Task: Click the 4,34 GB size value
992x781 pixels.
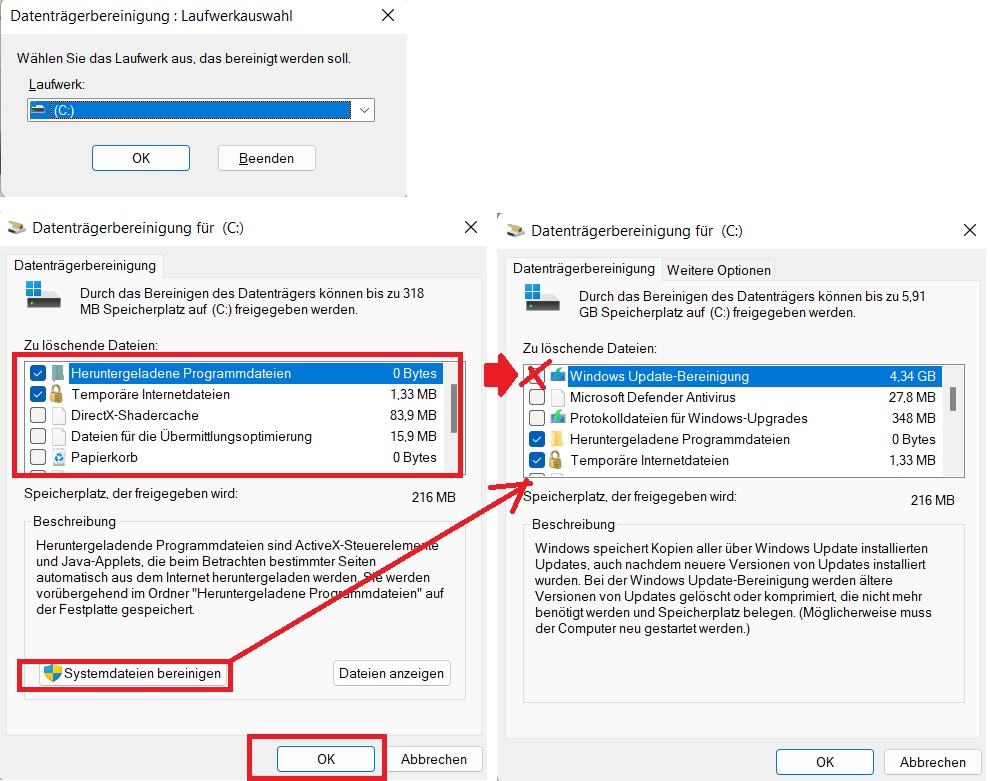Action: (912, 376)
